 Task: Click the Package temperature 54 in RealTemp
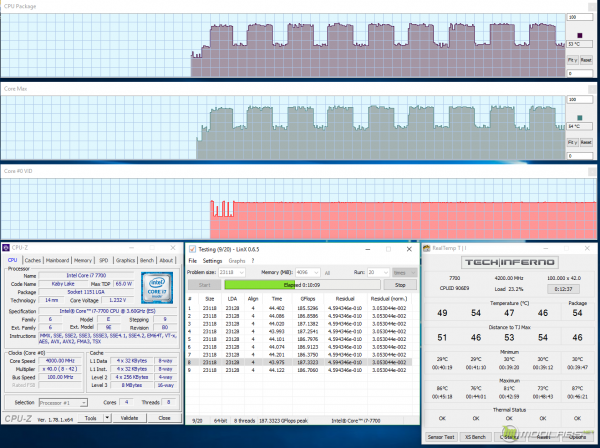pyautogui.click(x=577, y=313)
